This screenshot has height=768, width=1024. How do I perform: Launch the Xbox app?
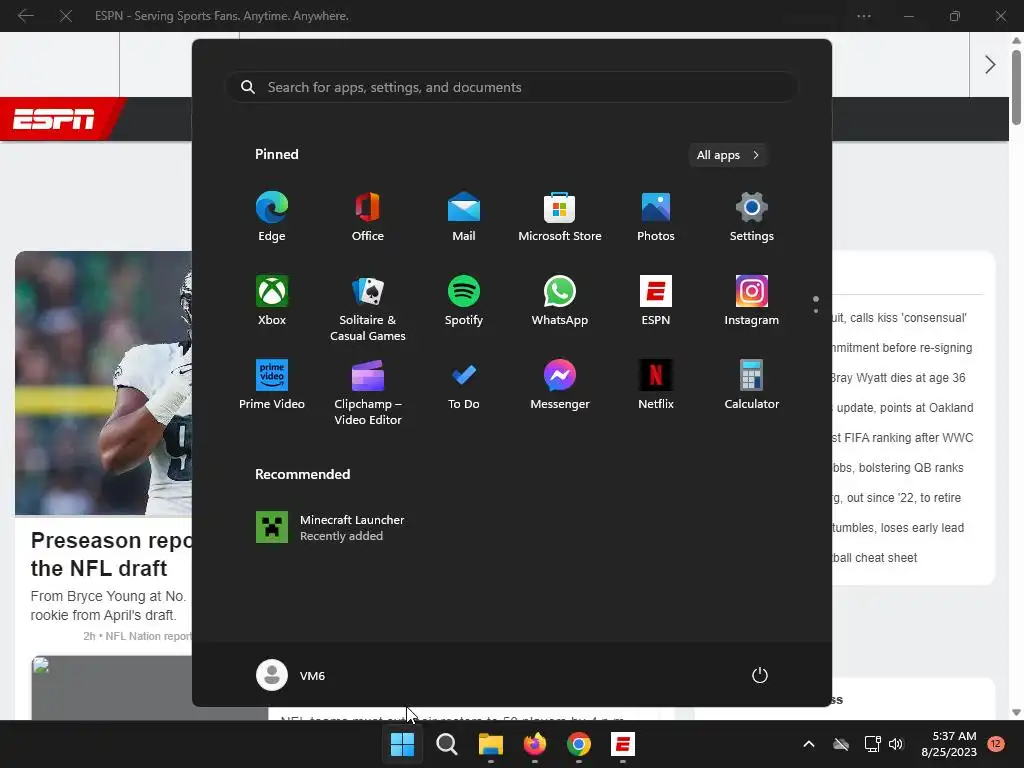(272, 300)
